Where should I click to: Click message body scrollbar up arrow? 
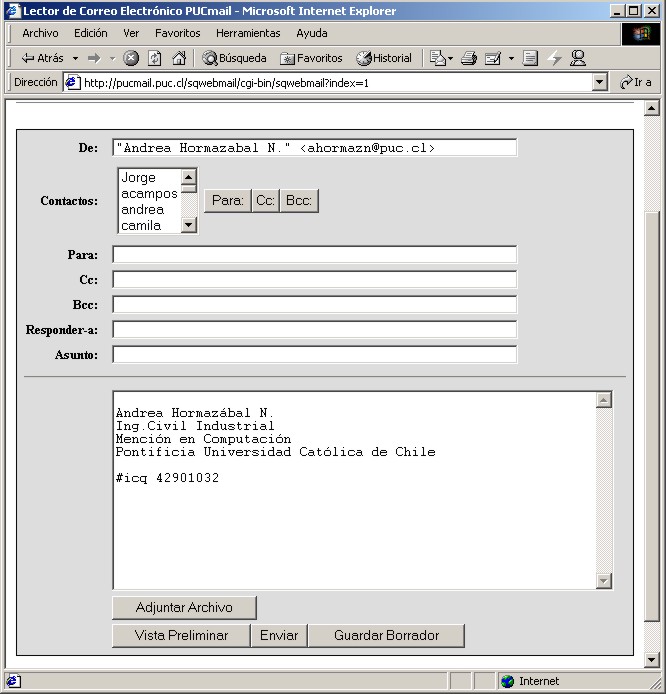coord(604,400)
